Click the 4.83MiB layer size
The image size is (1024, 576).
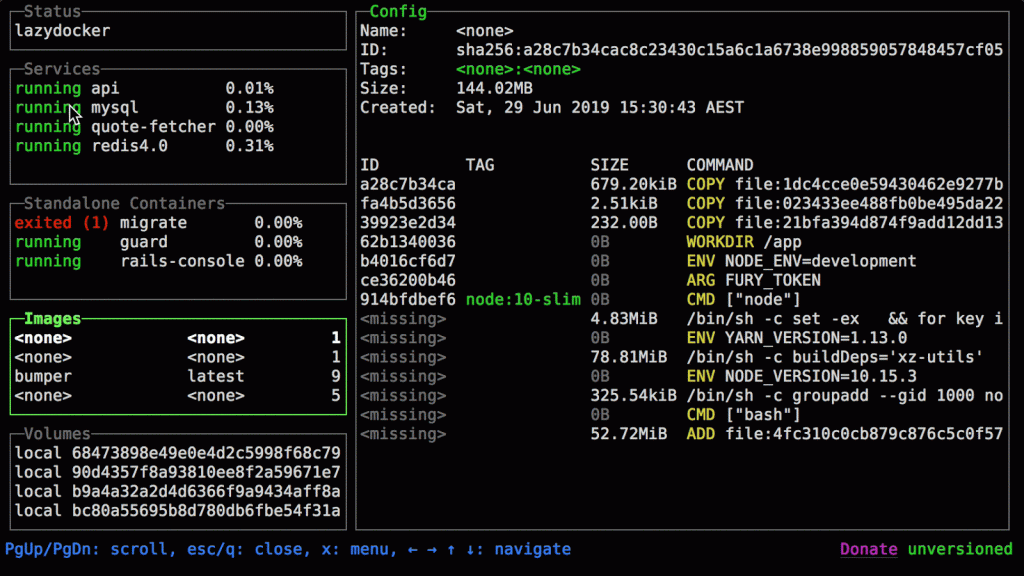(624, 319)
